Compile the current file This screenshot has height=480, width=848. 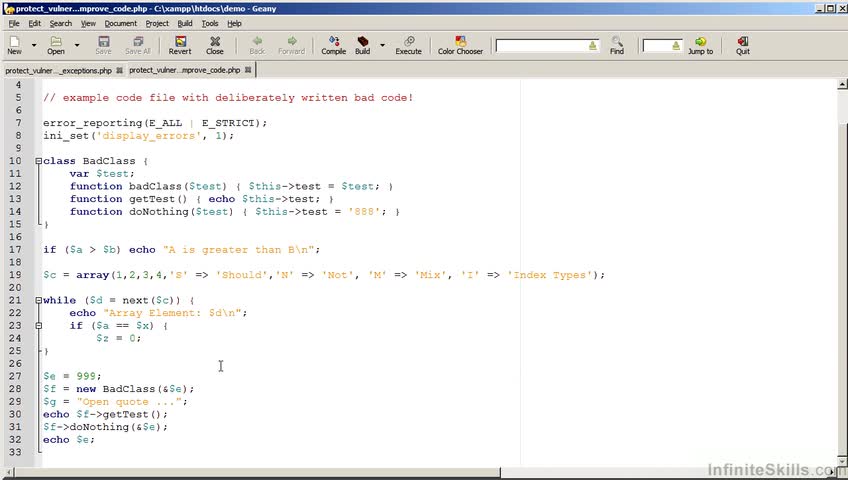click(334, 45)
